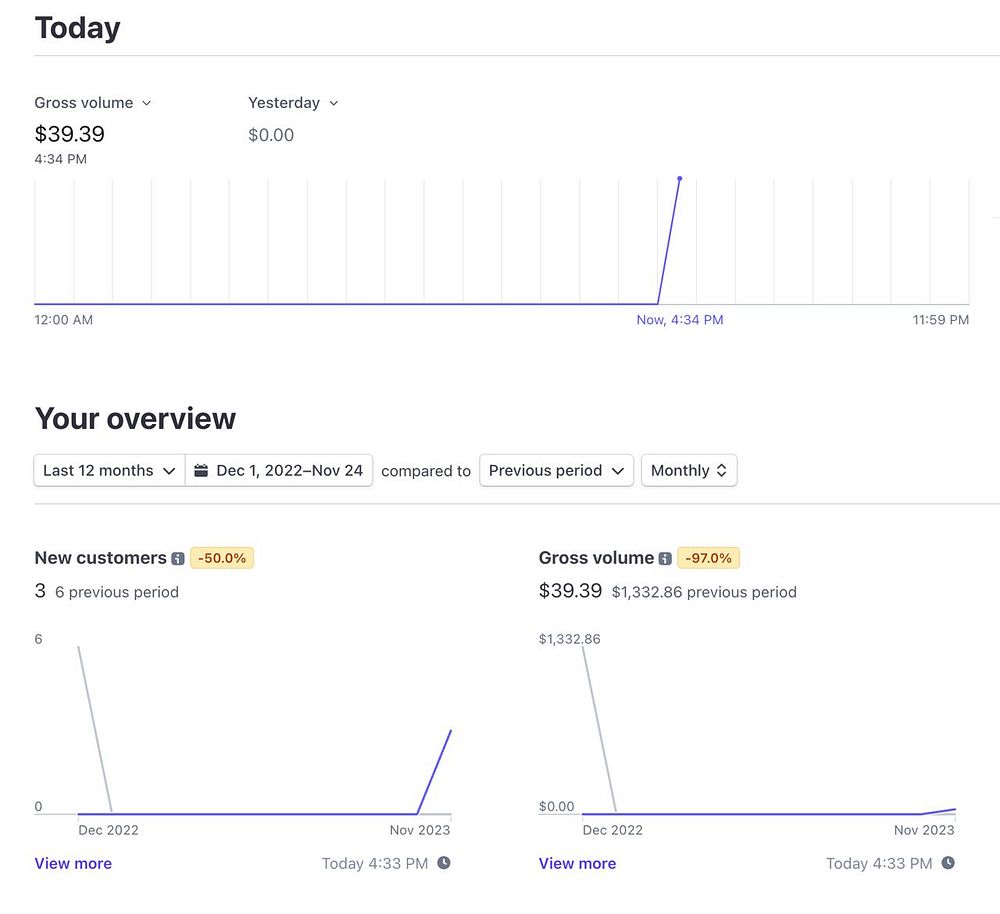The width and height of the screenshot is (1000, 914).
Task: Click the clock icon under Gross volume chart
Action: click(948, 863)
